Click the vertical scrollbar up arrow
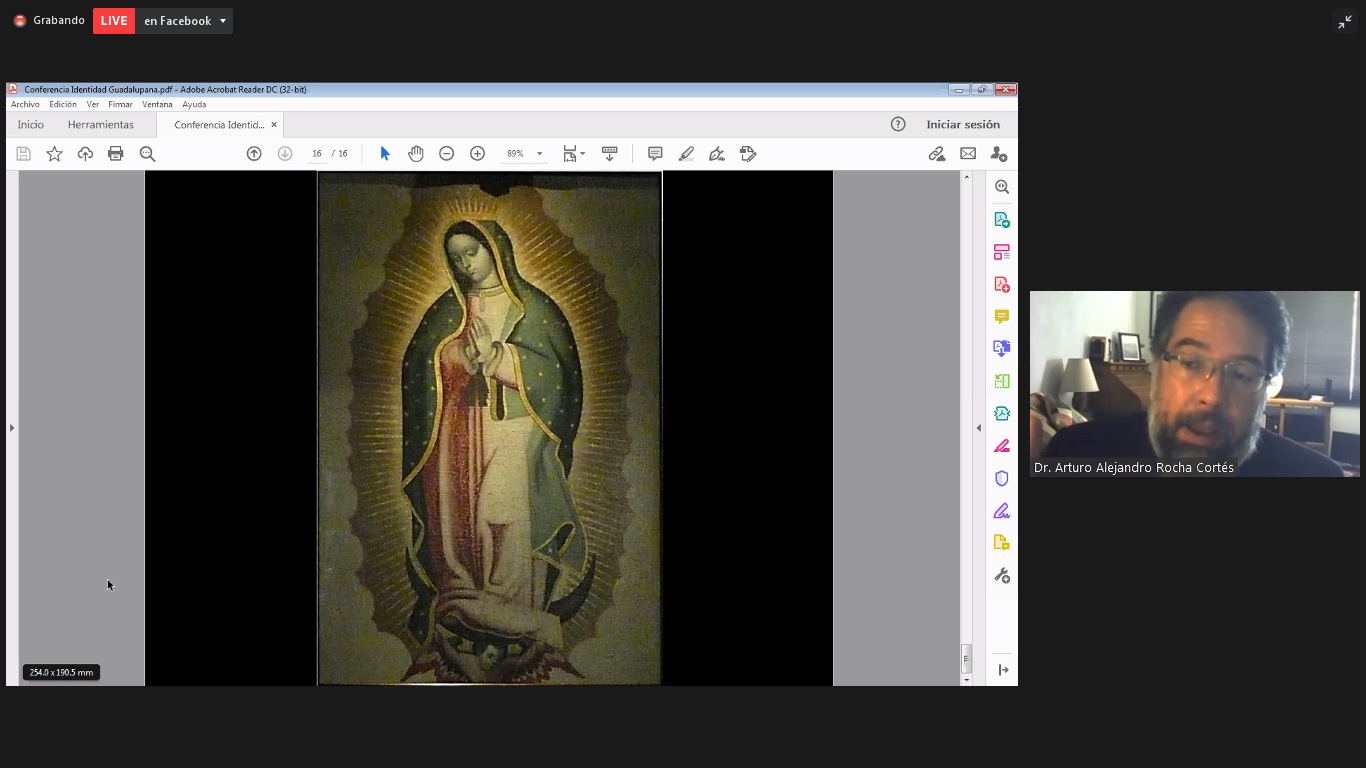Screen dimensions: 1366x768 [x=966, y=177]
